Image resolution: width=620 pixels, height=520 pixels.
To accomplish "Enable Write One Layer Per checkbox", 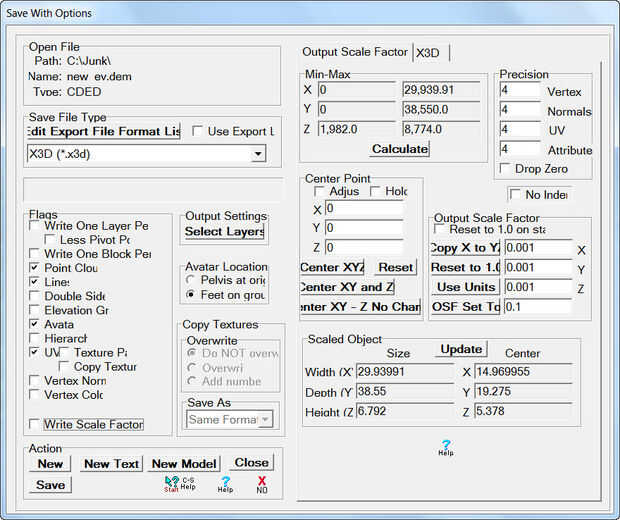I will coord(34,226).
